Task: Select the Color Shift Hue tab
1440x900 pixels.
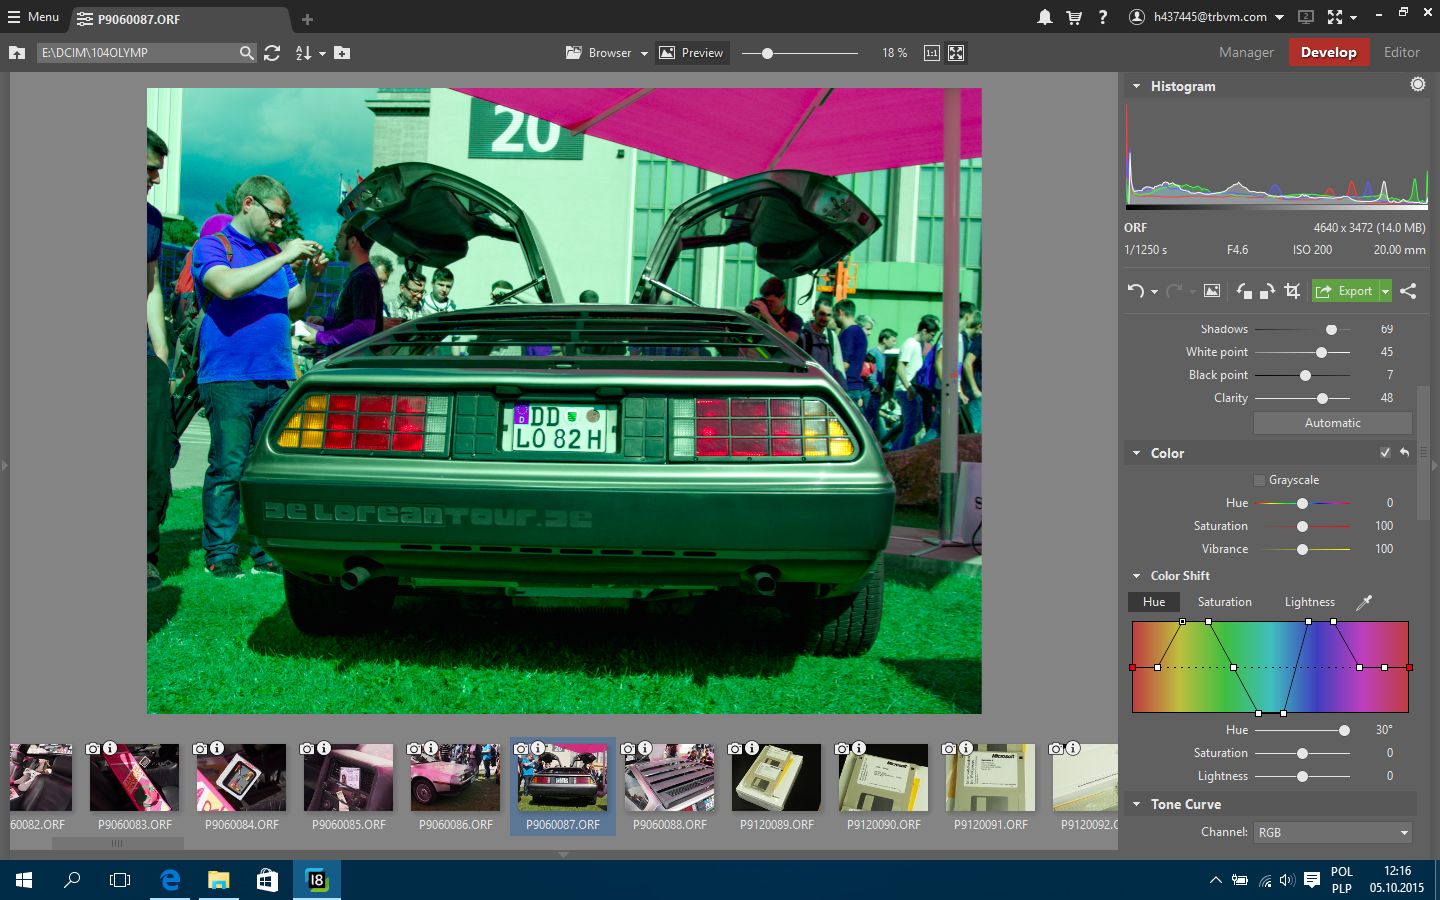Action: tap(1154, 602)
